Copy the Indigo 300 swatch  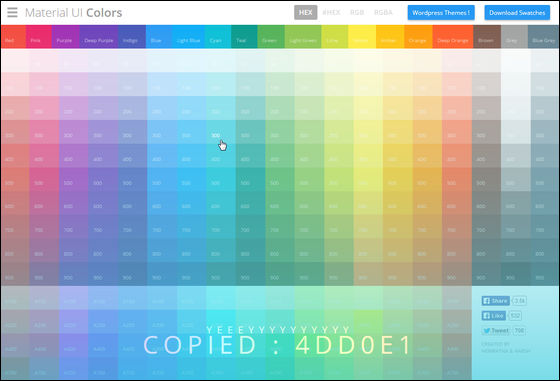click(x=132, y=132)
